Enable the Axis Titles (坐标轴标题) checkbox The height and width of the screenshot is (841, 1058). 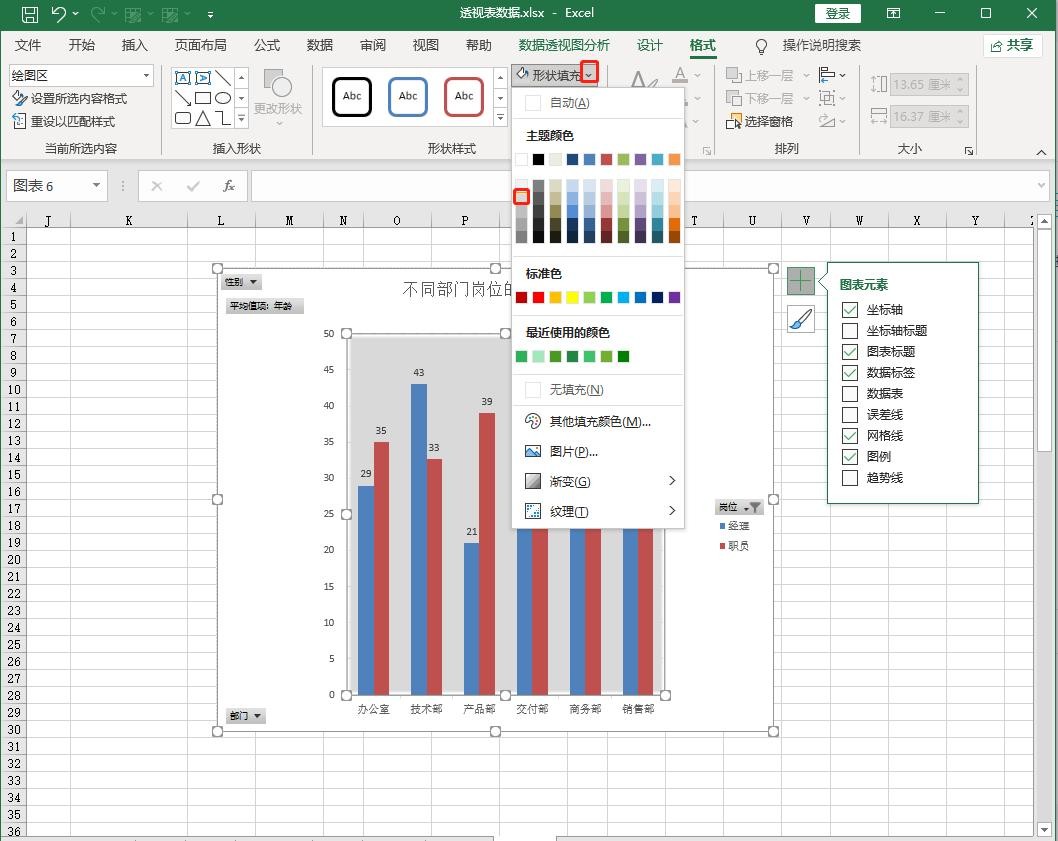click(x=850, y=331)
